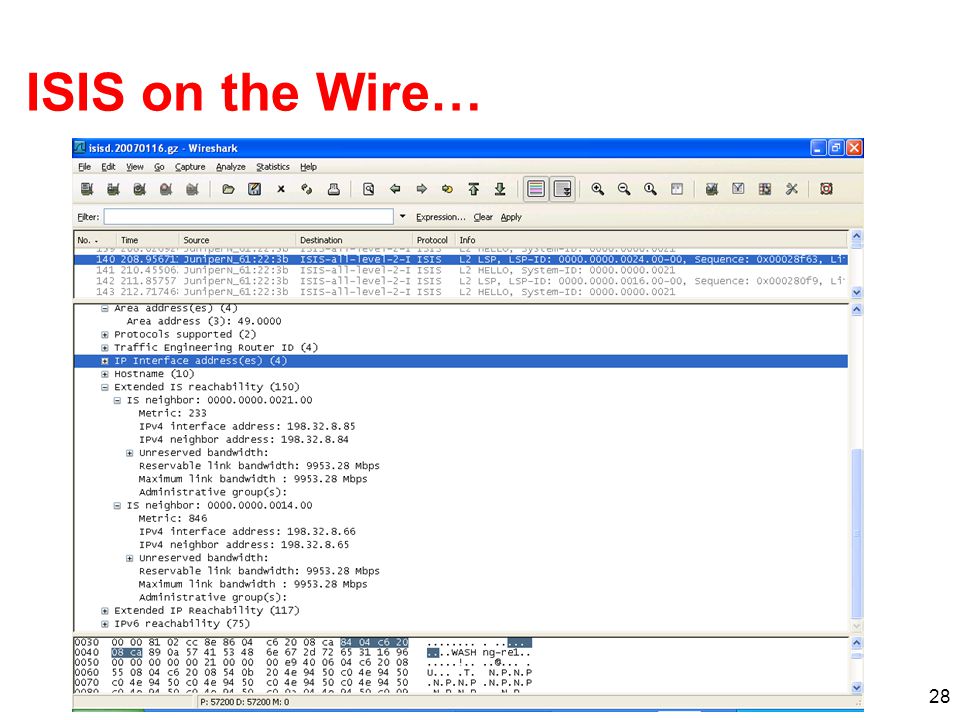Click packet details scrollbar up arrow
This screenshot has width=960, height=720.
857,309
